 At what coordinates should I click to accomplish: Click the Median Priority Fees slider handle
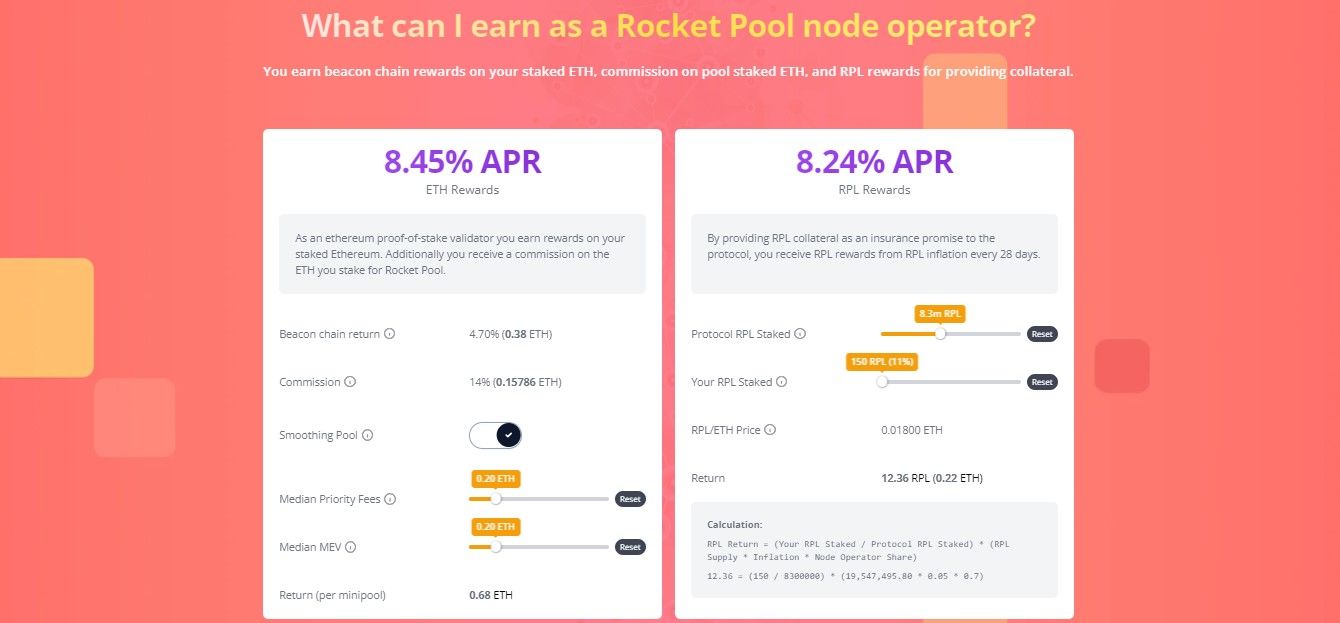(495, 499)
